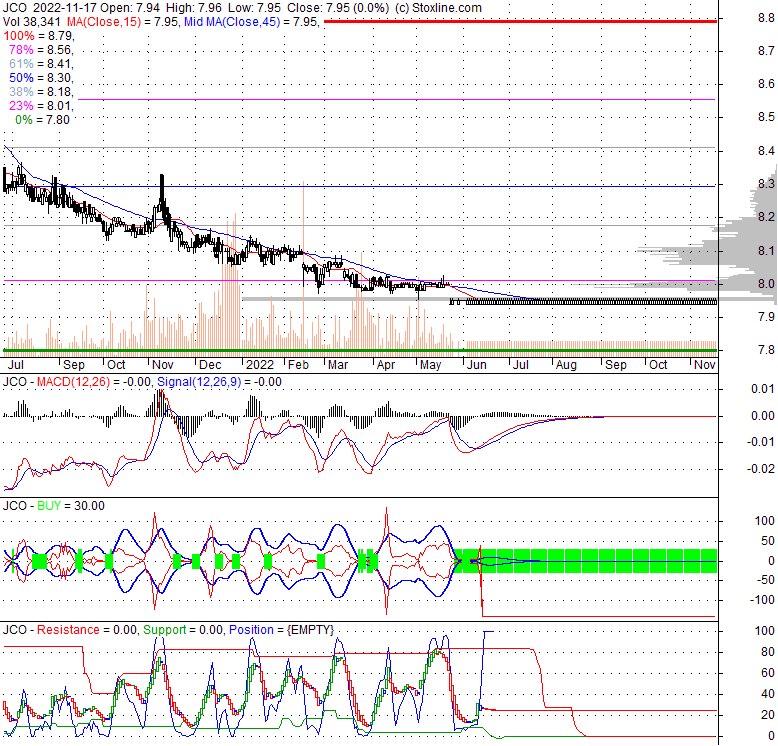Click the 'Position = {EMPTY}' label
The width and height of the screenshot is (778, 746).
pyautogui.click(x=281, y=630)
